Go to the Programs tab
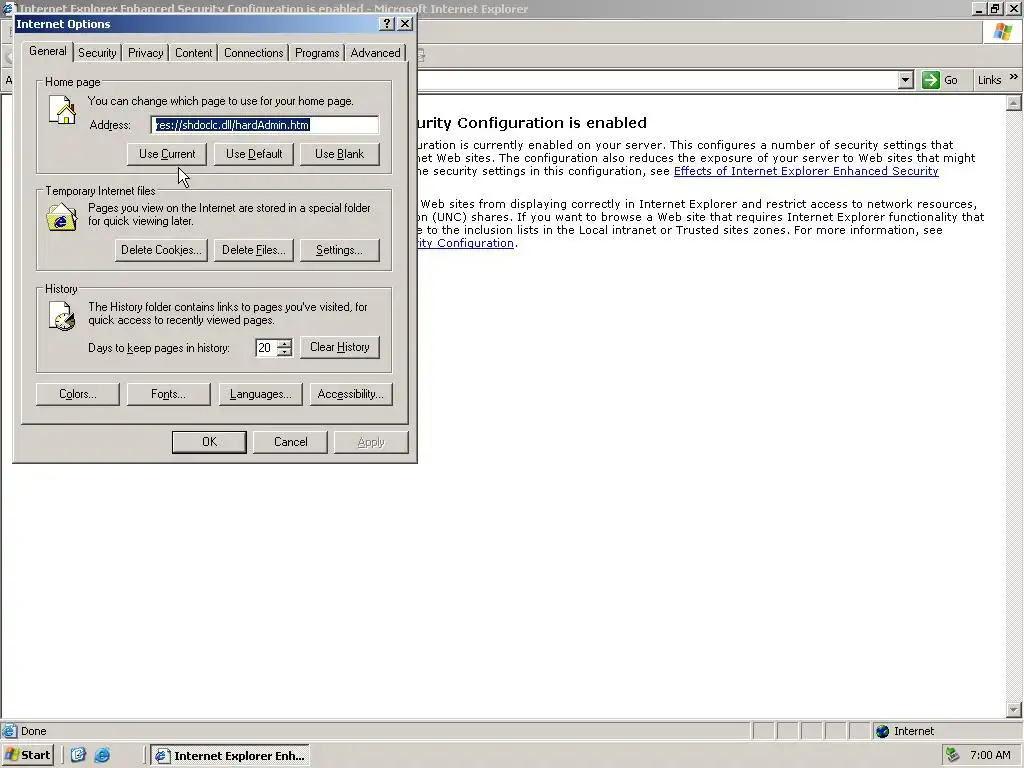Screen dimensions: 1024x768 tap(317, 53)
